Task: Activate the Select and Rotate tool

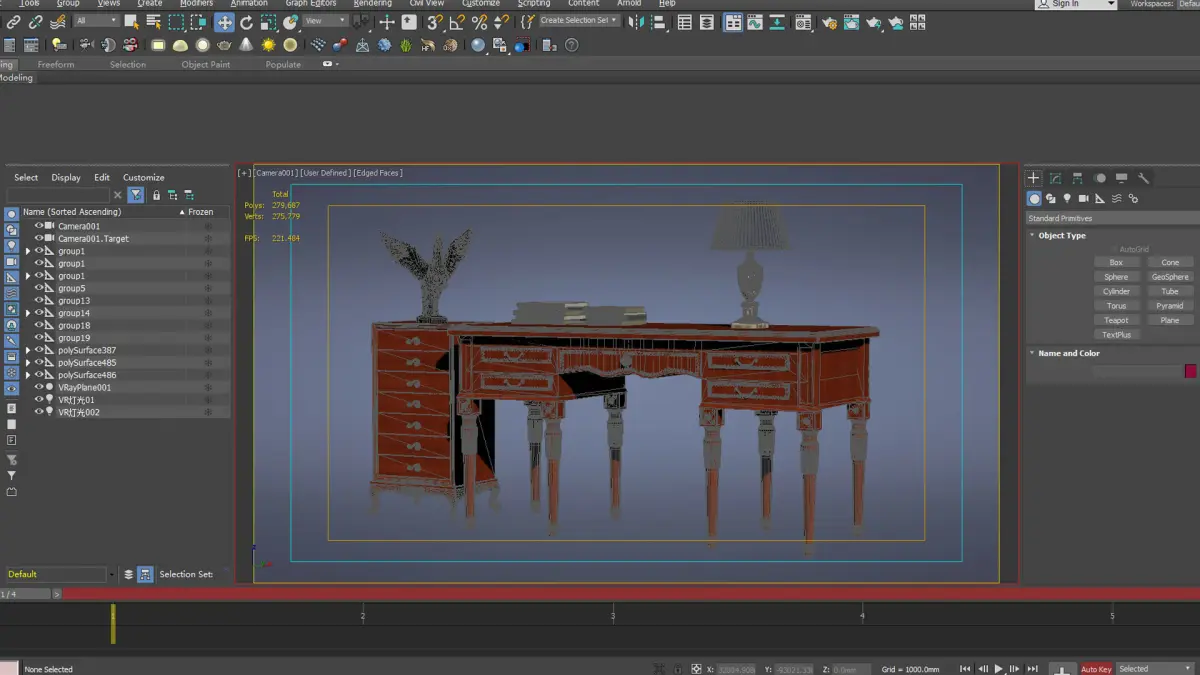Action: point(247,22)
